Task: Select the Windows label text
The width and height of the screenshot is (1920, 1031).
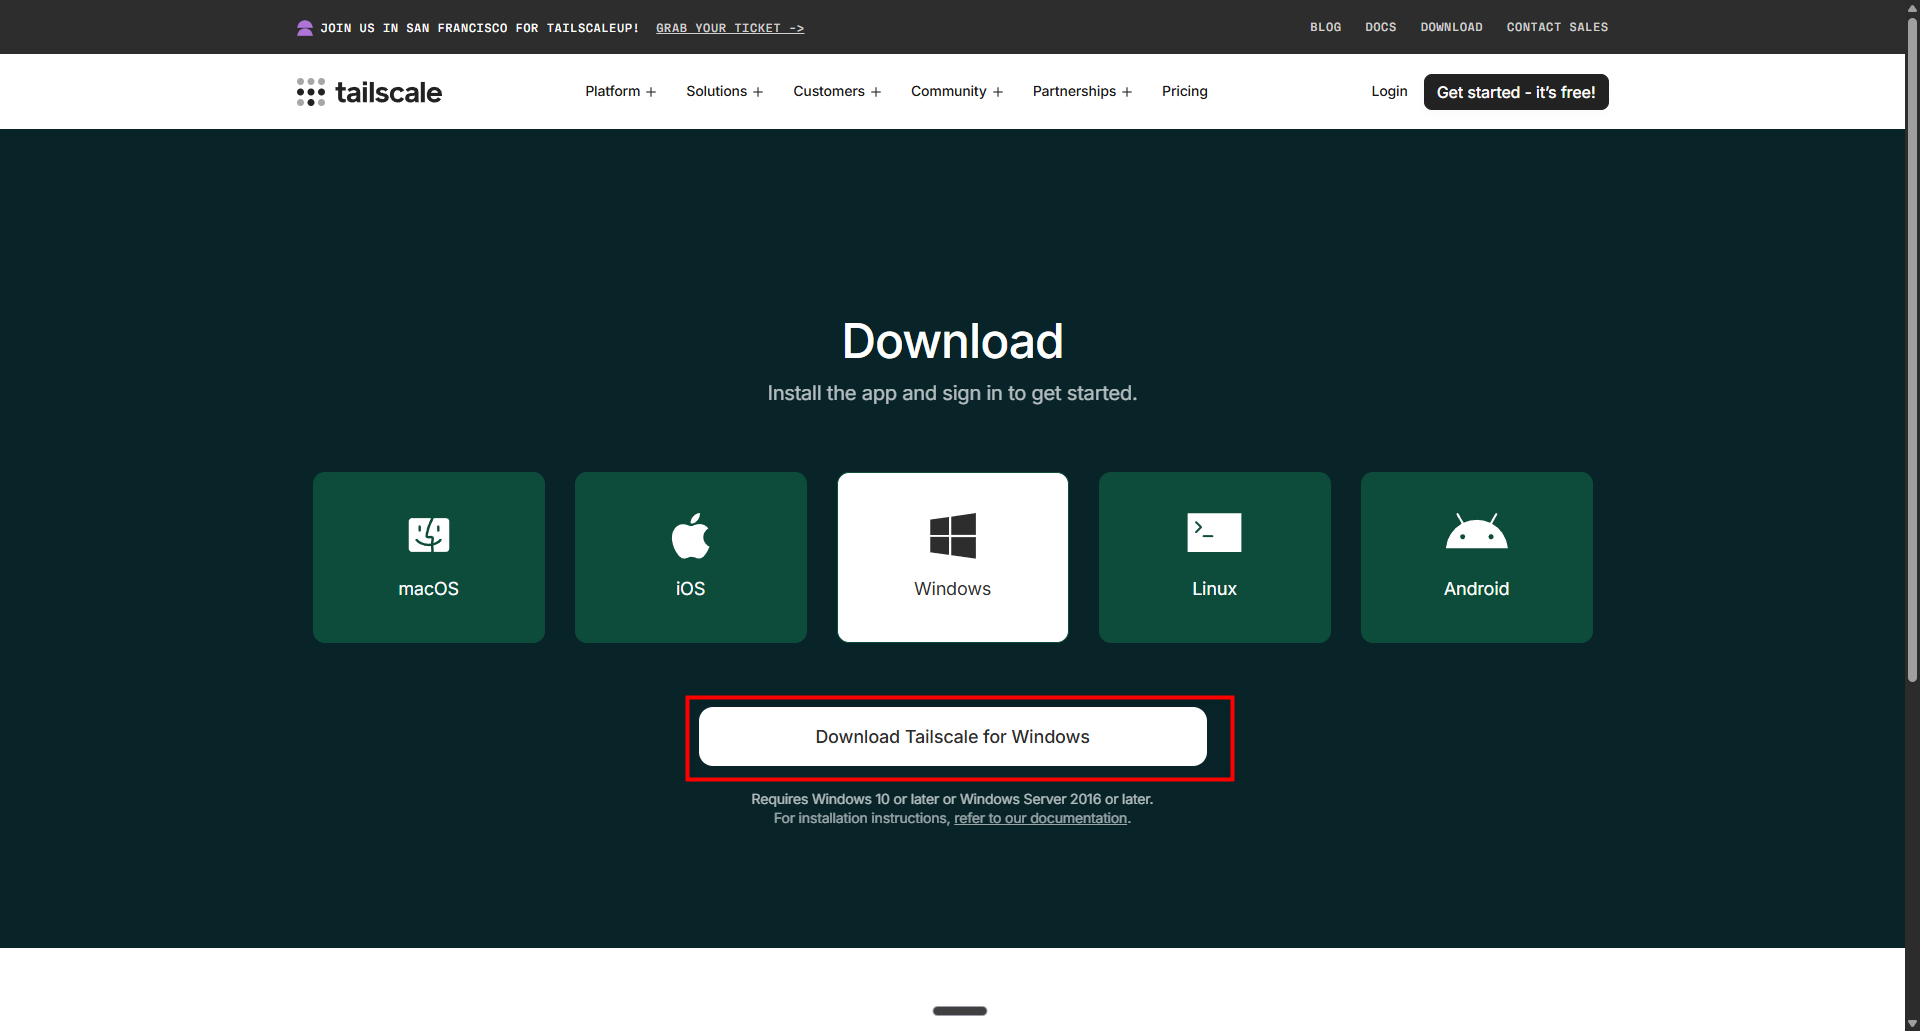Action: (953, 589)
